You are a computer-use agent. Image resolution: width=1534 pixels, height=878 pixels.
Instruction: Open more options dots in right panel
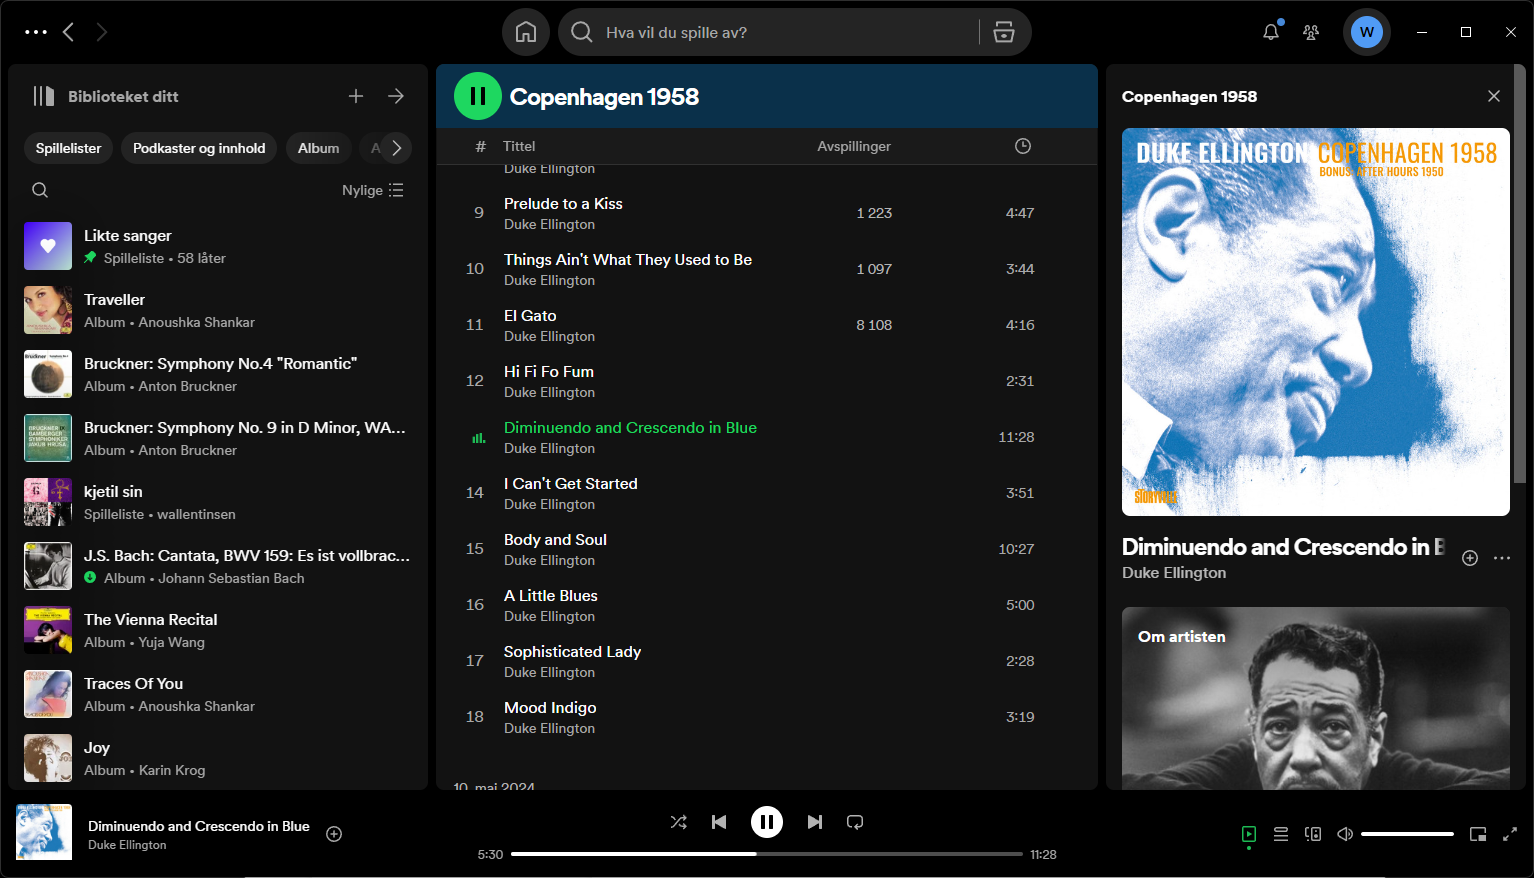pyautogui.click(x=1502, y=558)
